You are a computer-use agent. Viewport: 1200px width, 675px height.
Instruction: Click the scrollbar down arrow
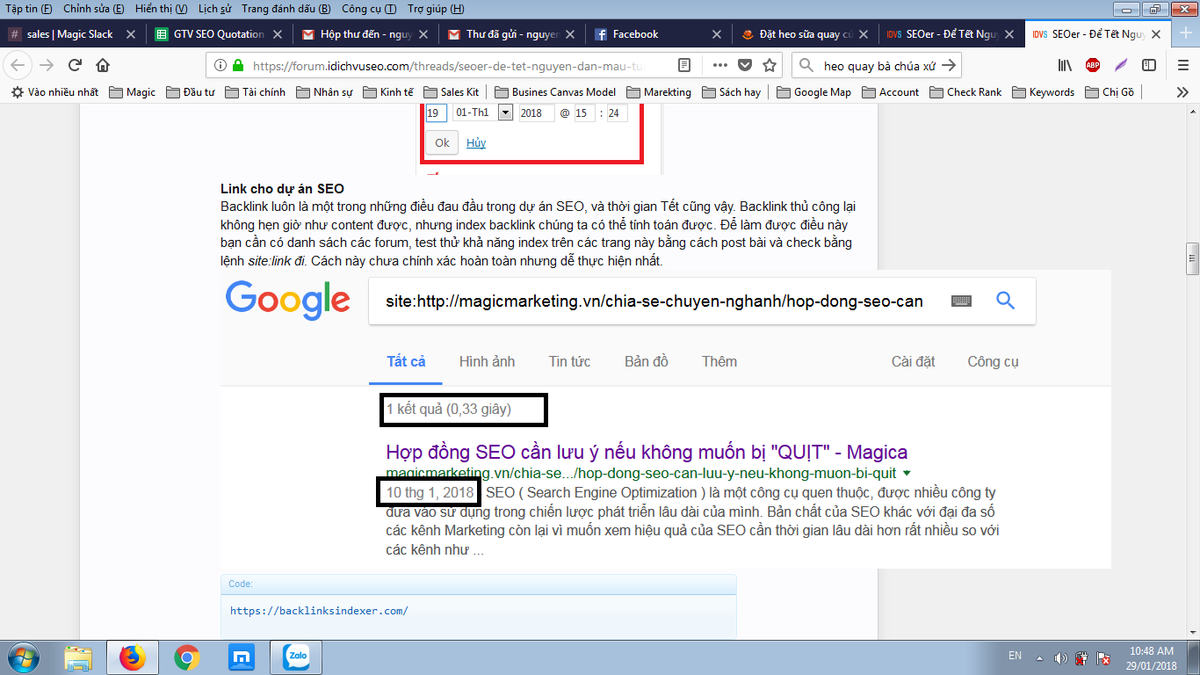coord(1192,632)
